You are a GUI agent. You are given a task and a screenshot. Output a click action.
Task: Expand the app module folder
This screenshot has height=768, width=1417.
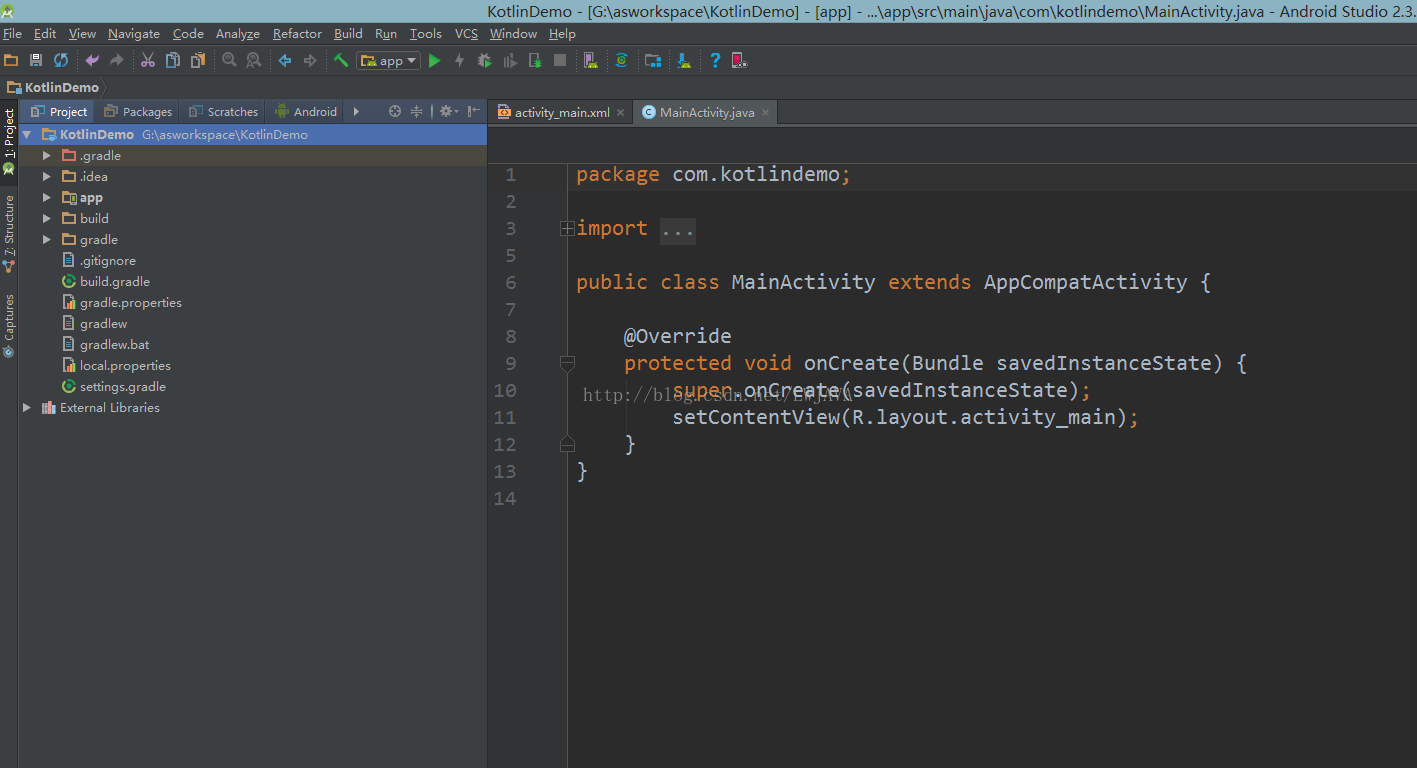47,197
